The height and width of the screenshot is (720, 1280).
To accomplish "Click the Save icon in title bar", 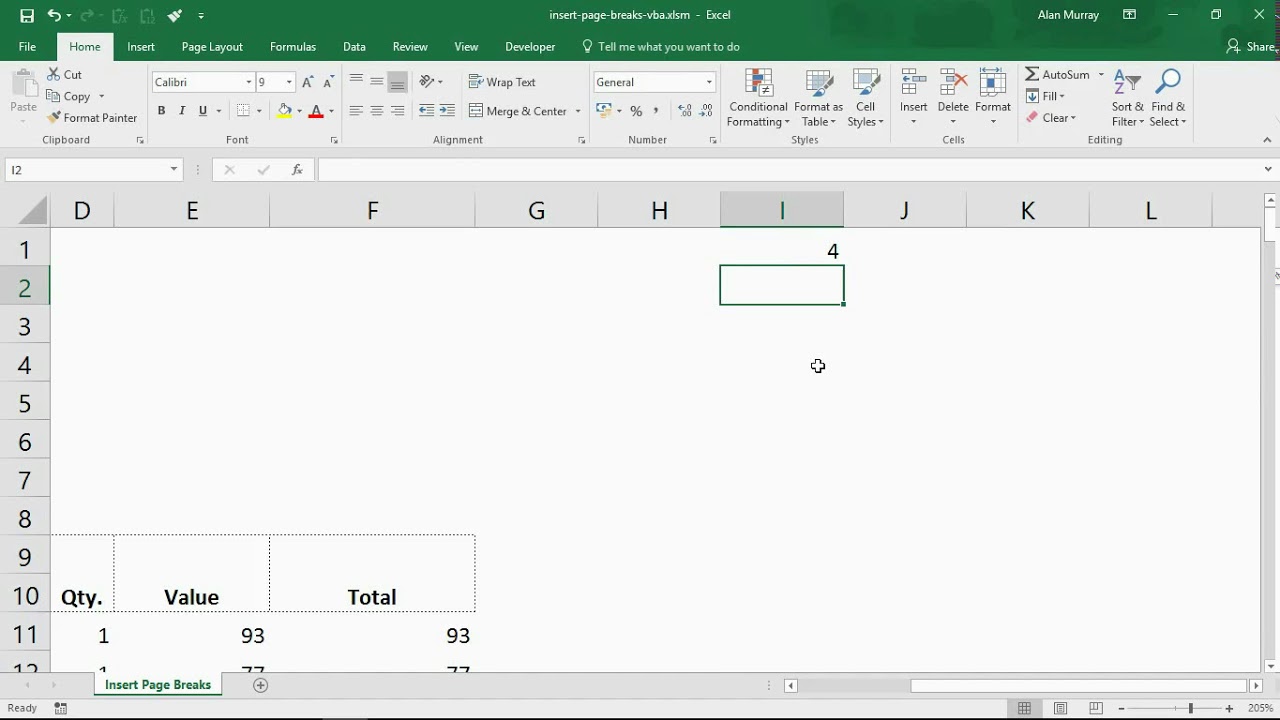I will [x=27, y=15].
